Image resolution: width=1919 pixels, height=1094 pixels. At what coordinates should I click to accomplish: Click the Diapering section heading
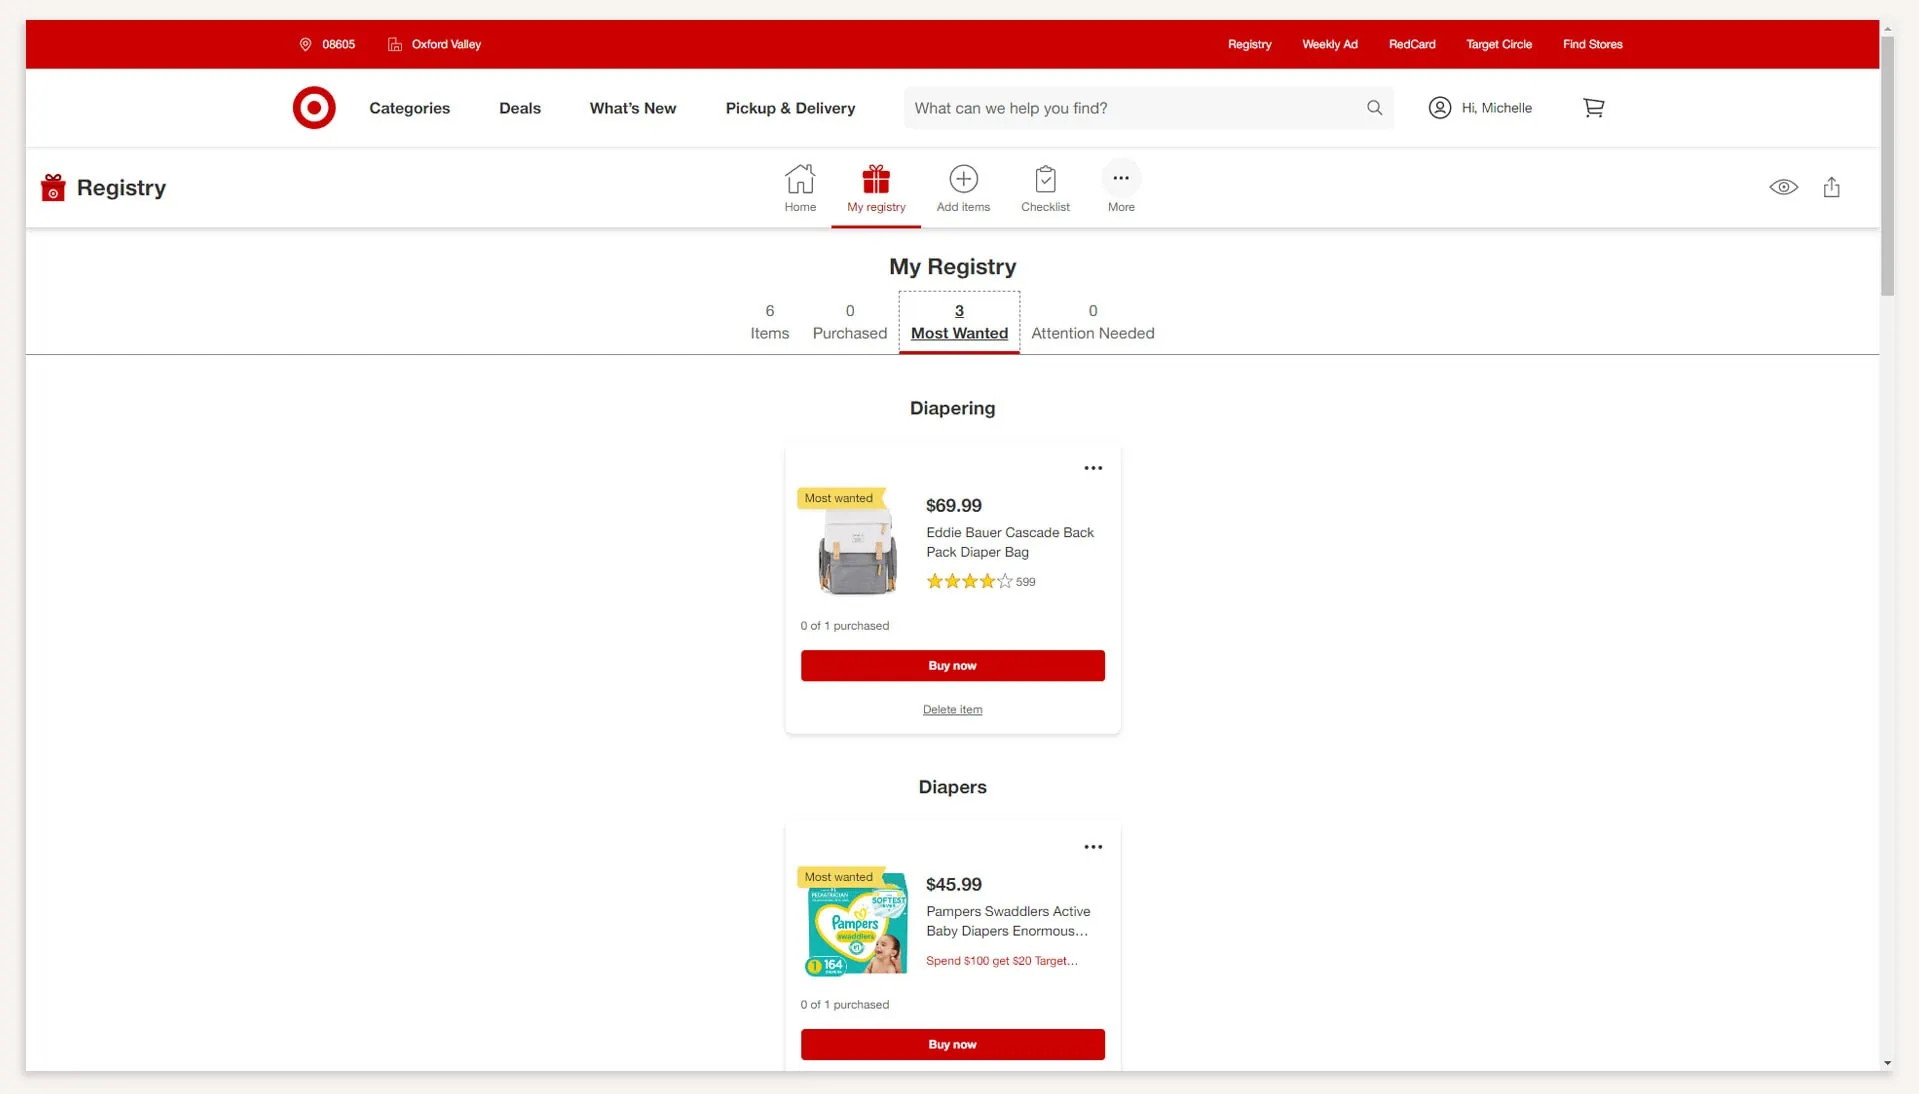click(x=952, y=408)
